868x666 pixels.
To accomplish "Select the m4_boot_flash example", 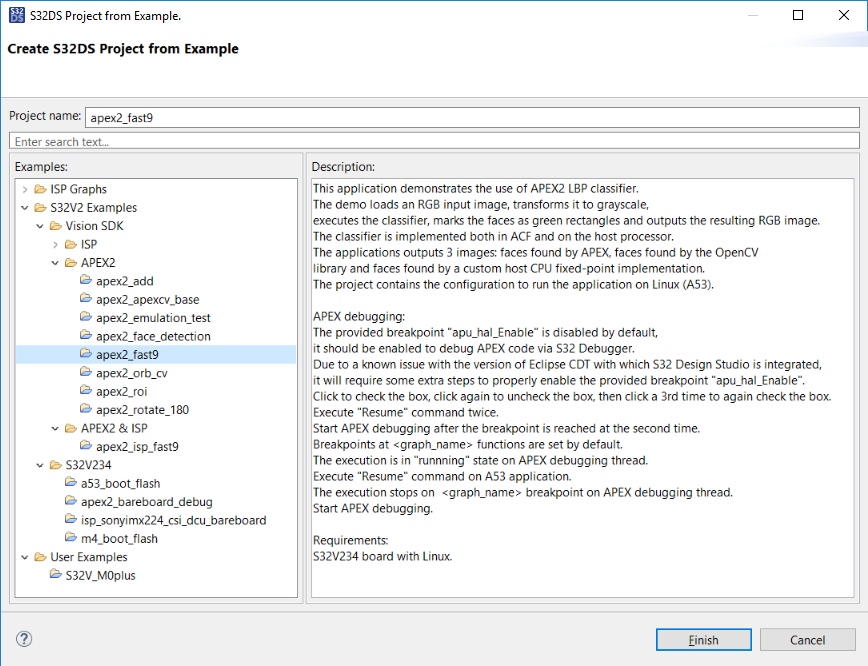I will point(119,539).
